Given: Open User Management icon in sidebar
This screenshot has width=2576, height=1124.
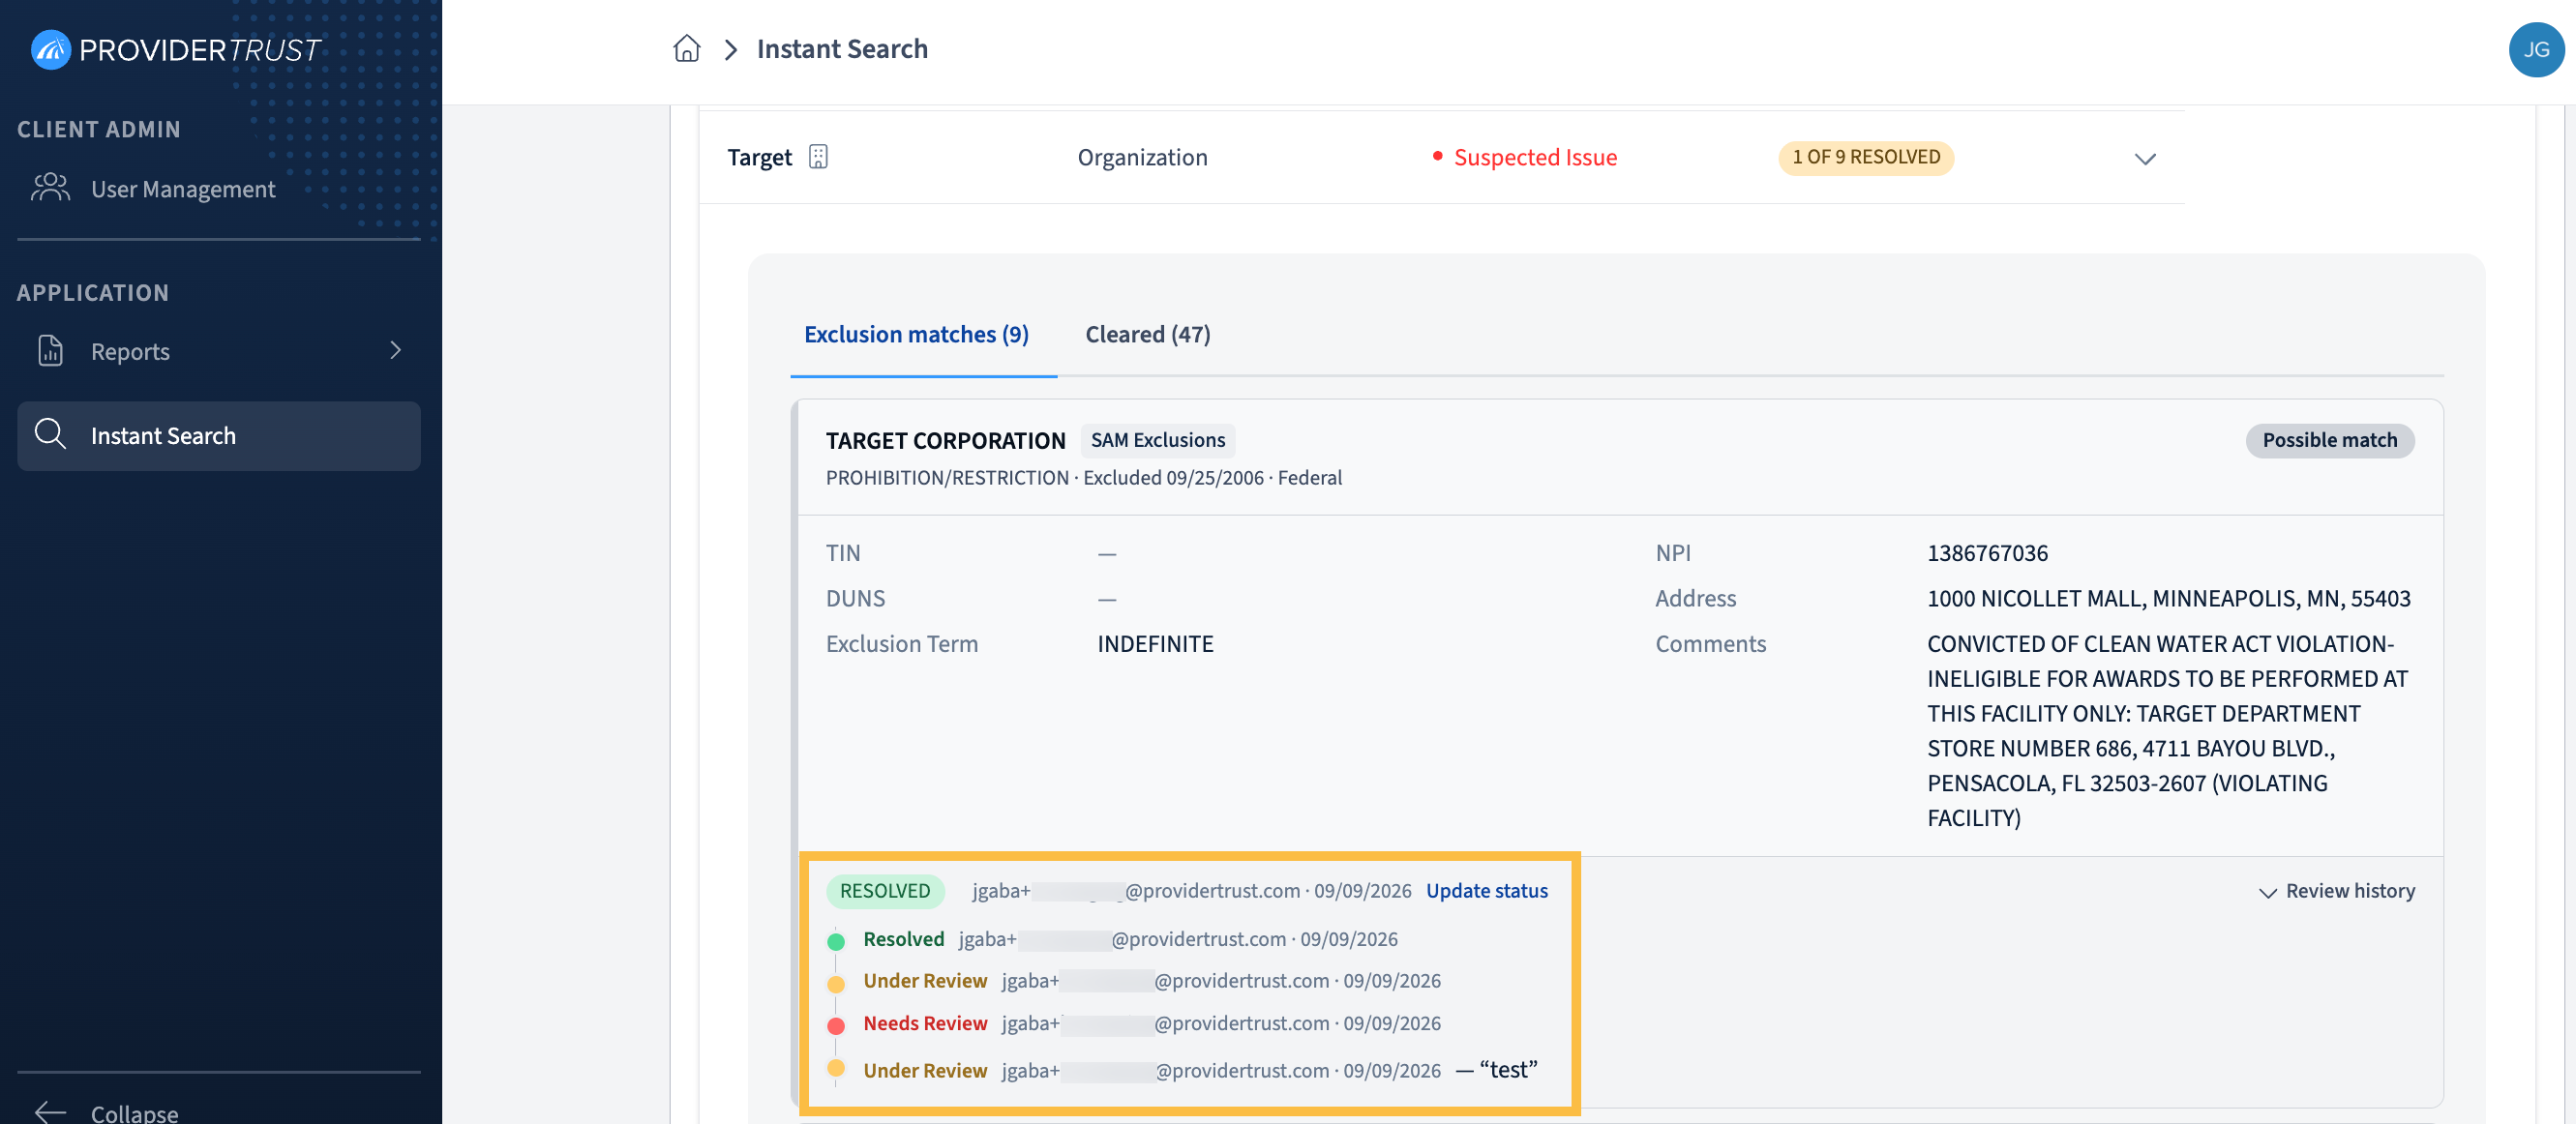Looking at the screenshot, I should click(x=50, y=188).
